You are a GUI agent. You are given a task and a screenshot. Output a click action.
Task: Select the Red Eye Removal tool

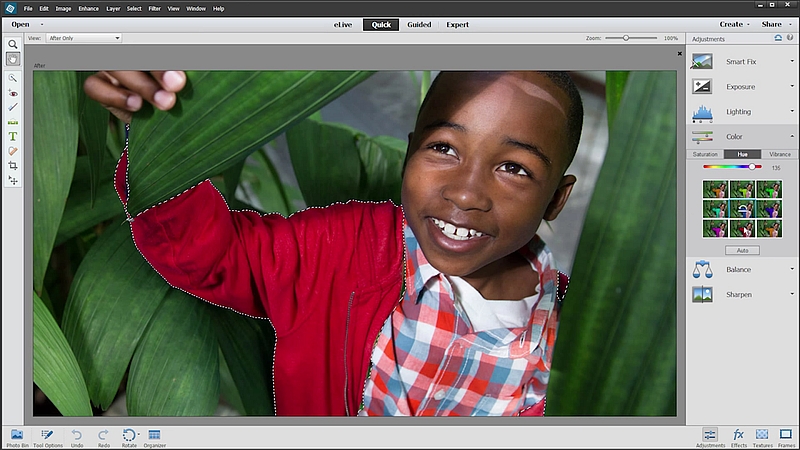pos(13,92)
